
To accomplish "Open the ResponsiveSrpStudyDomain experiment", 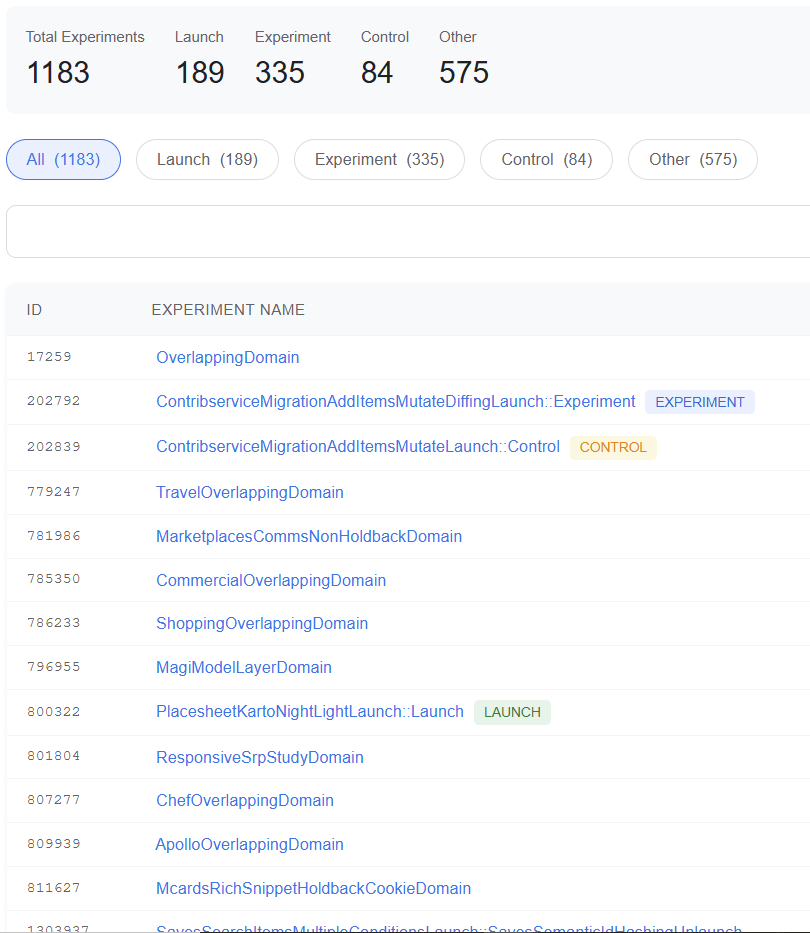I will point(259,757).
